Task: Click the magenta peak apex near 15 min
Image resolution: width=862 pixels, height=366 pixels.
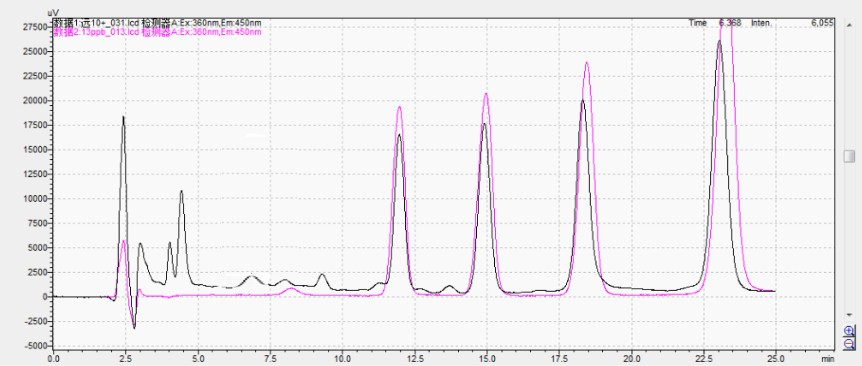Action: pos(486,94)
